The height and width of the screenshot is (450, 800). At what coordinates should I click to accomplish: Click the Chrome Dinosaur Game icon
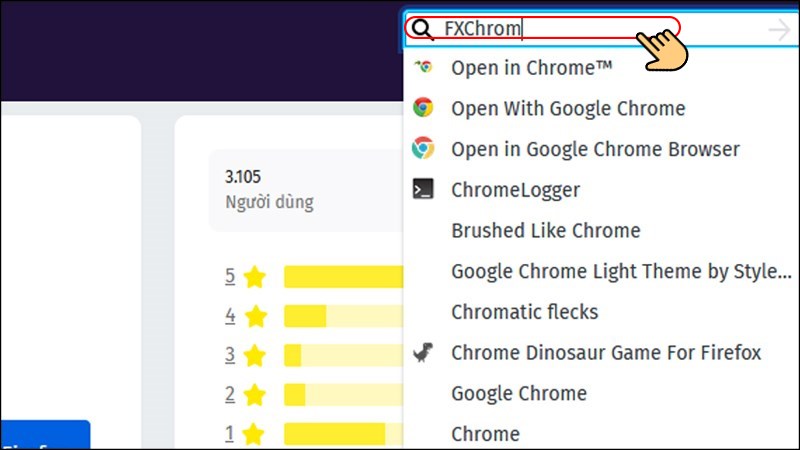(423, 353)
